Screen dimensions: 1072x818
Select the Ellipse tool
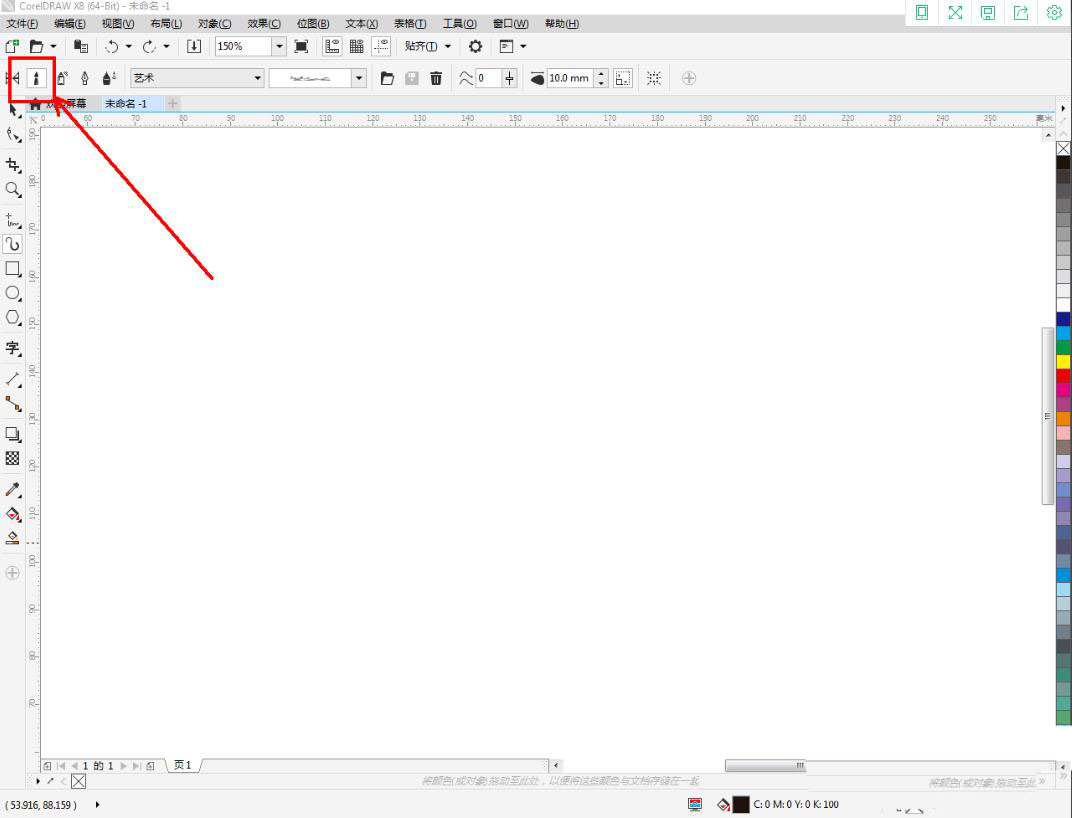click(13, 293)
